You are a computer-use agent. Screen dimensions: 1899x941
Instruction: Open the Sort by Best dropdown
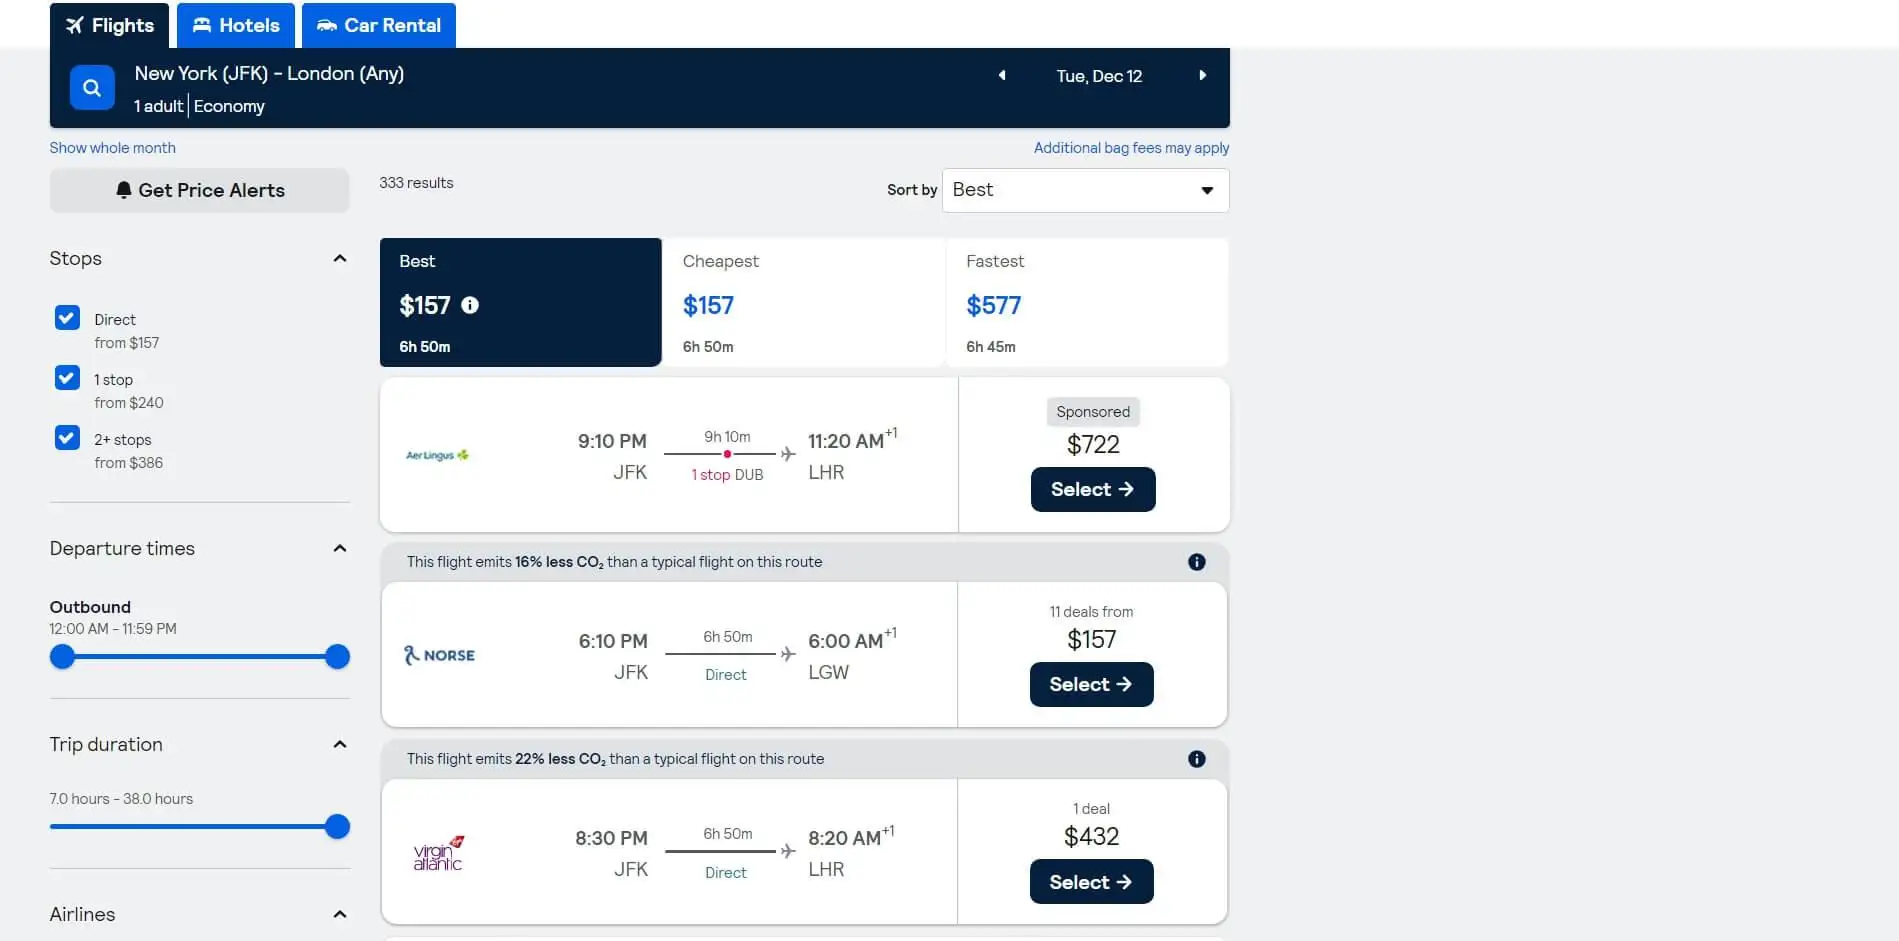pos(1085,190)
